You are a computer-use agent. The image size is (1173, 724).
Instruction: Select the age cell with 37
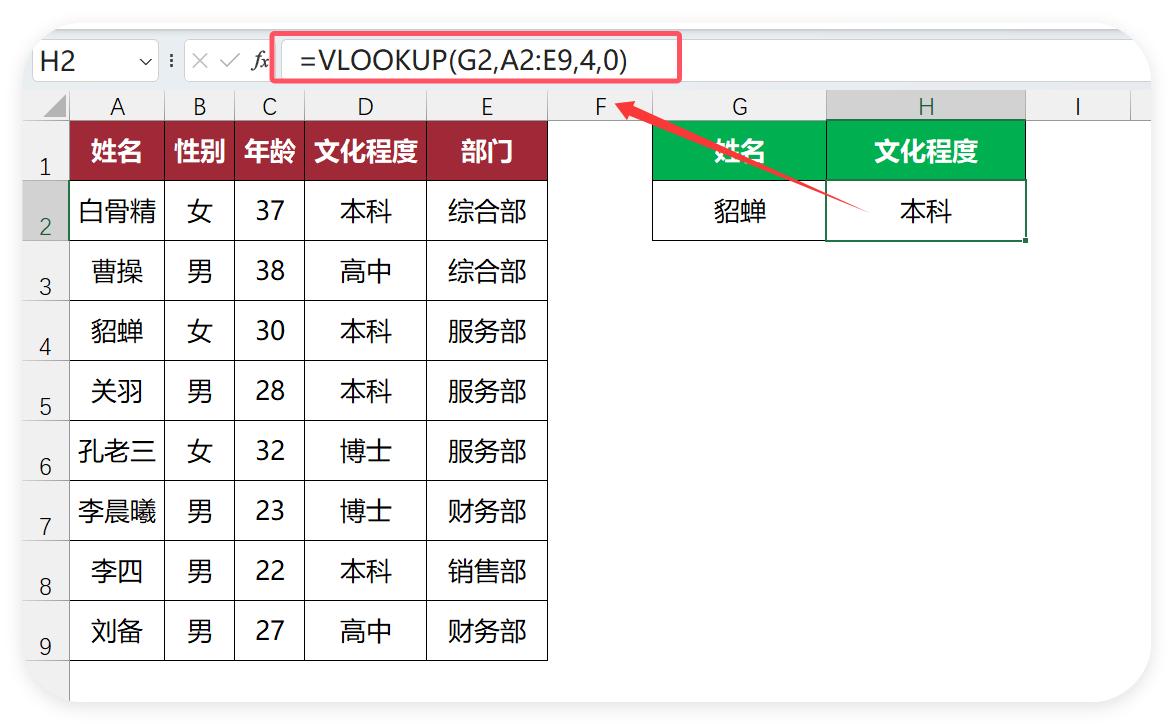point(269,211)
